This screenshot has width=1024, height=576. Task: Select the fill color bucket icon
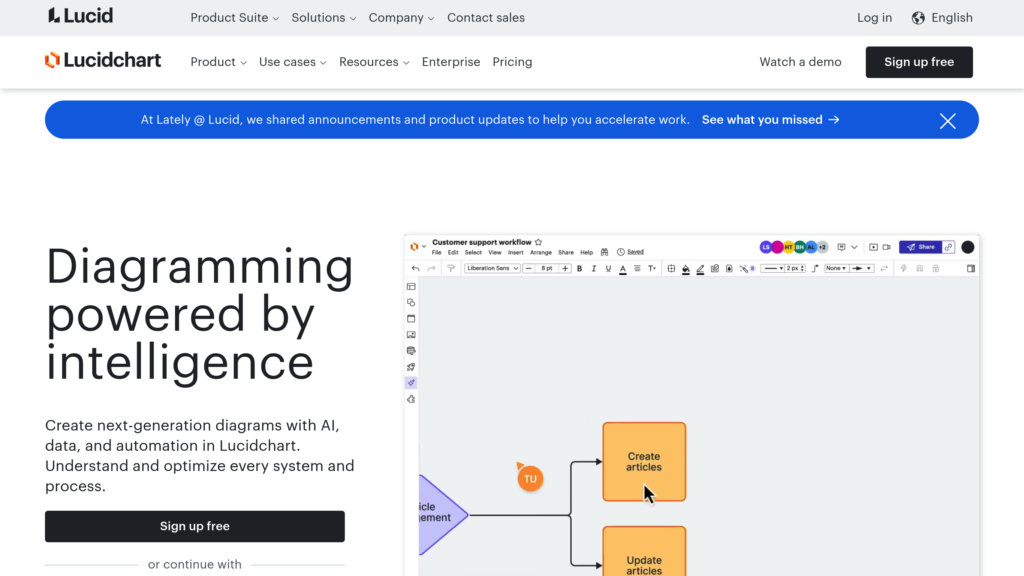click(x=684, y=268)
